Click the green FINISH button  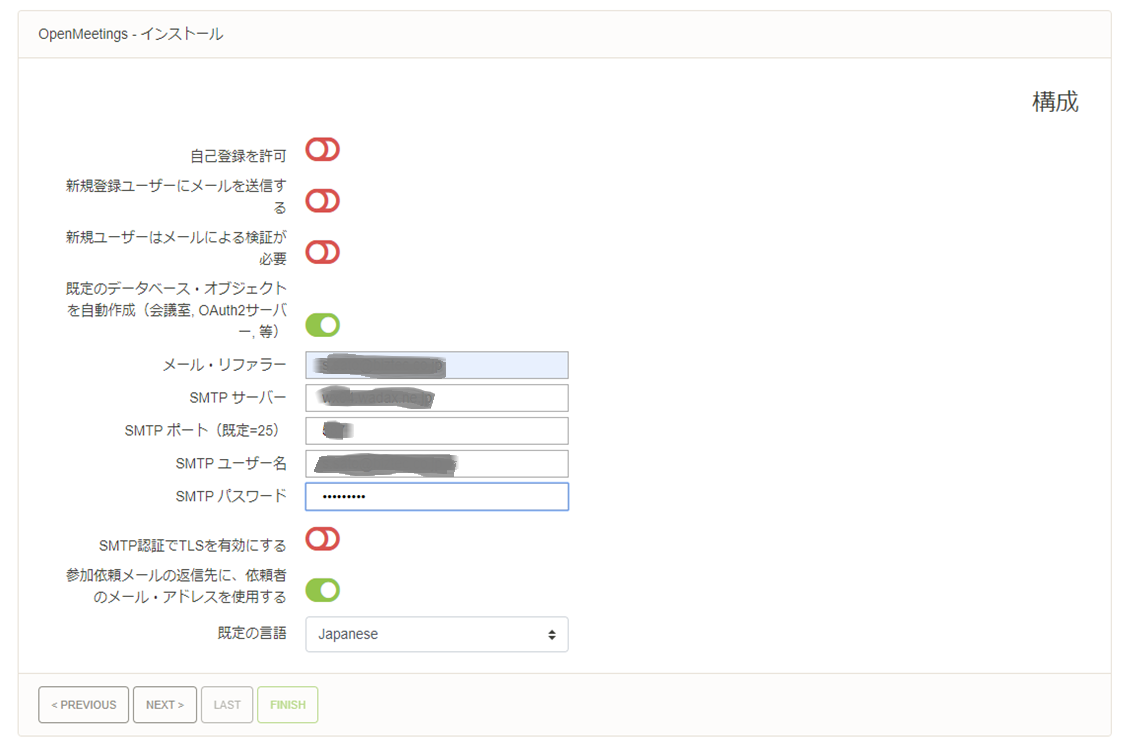point(287,705)
